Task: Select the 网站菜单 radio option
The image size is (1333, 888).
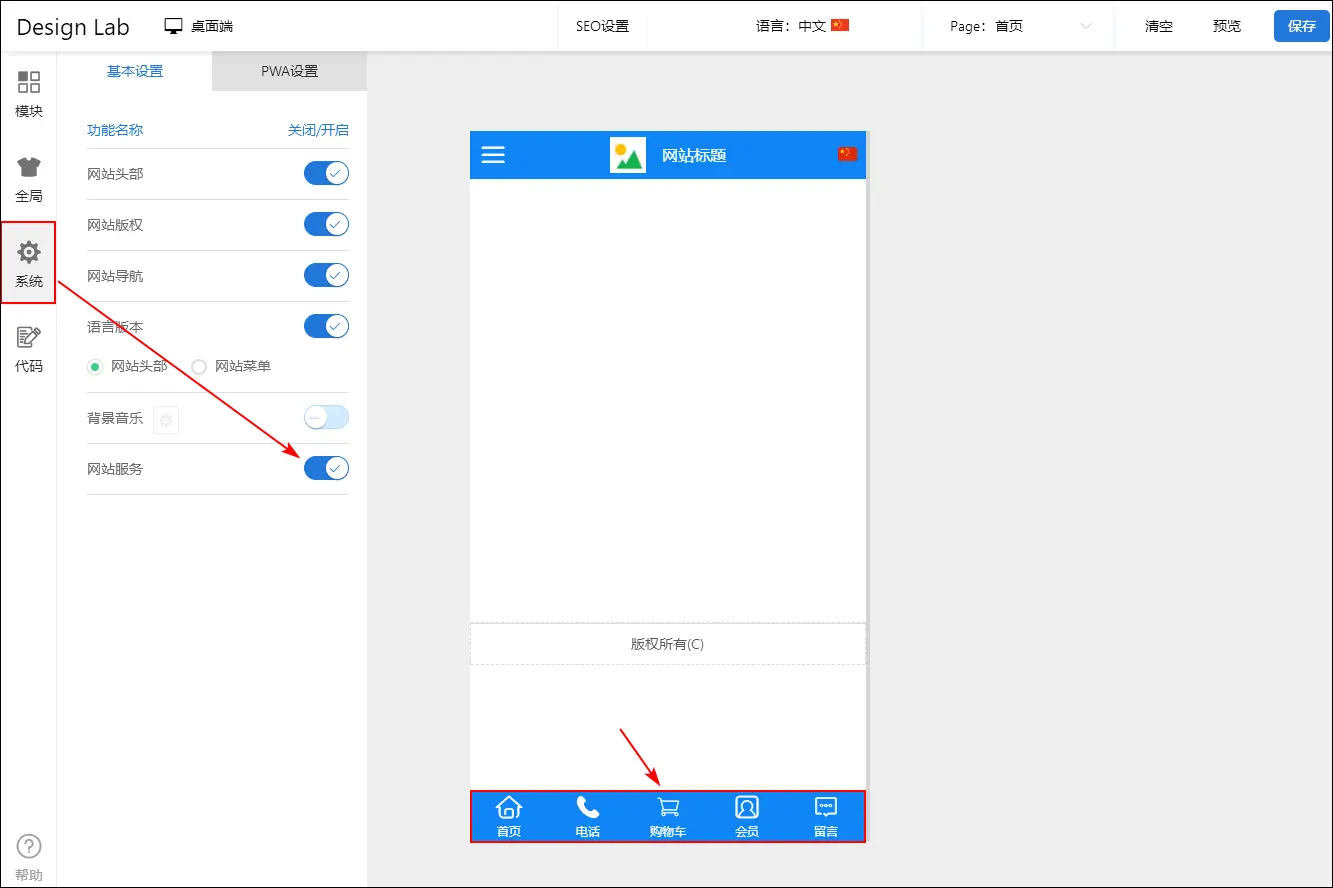Action: (199, 367)
